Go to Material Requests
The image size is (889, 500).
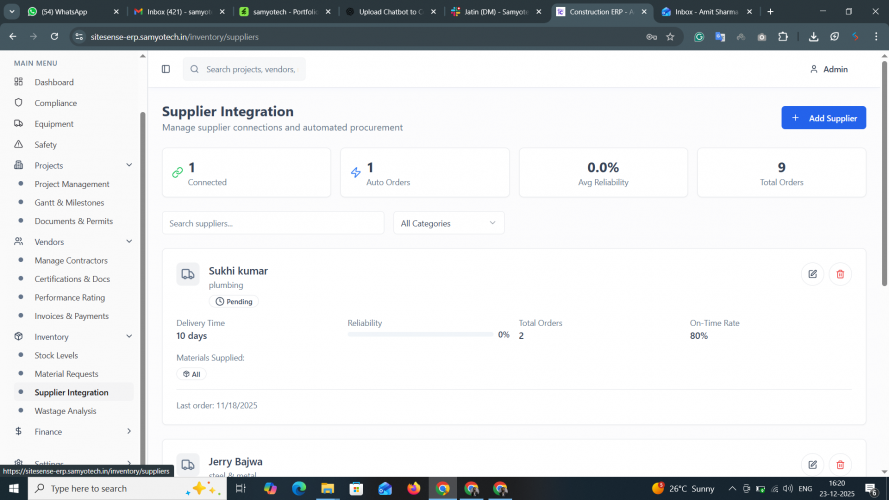[66, 374]
